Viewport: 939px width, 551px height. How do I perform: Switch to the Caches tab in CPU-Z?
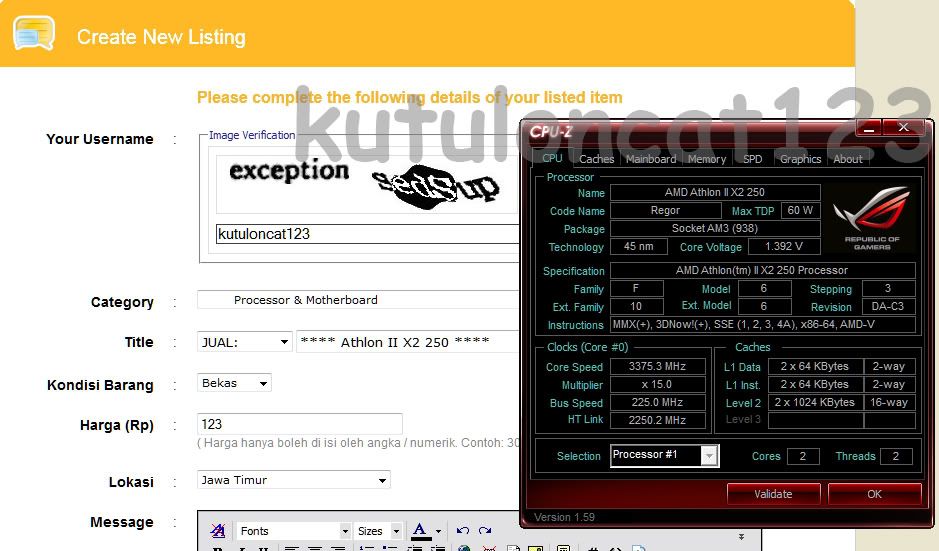click(596, 159)
